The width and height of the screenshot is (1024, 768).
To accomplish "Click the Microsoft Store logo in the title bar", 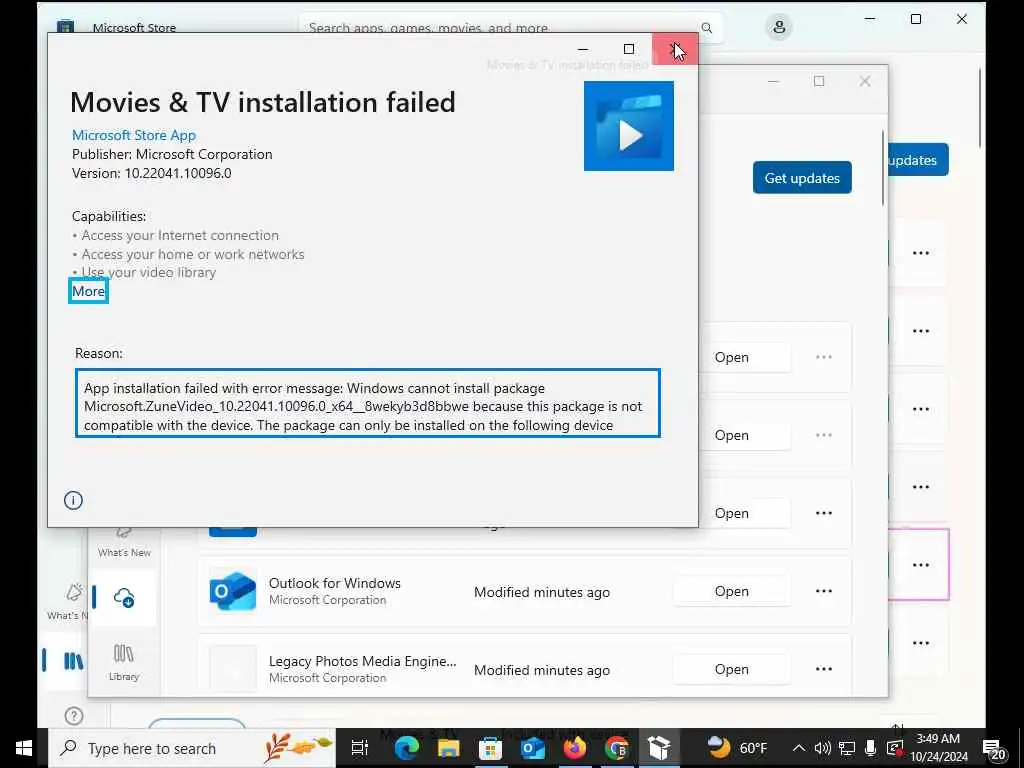I will click(65, 27).
